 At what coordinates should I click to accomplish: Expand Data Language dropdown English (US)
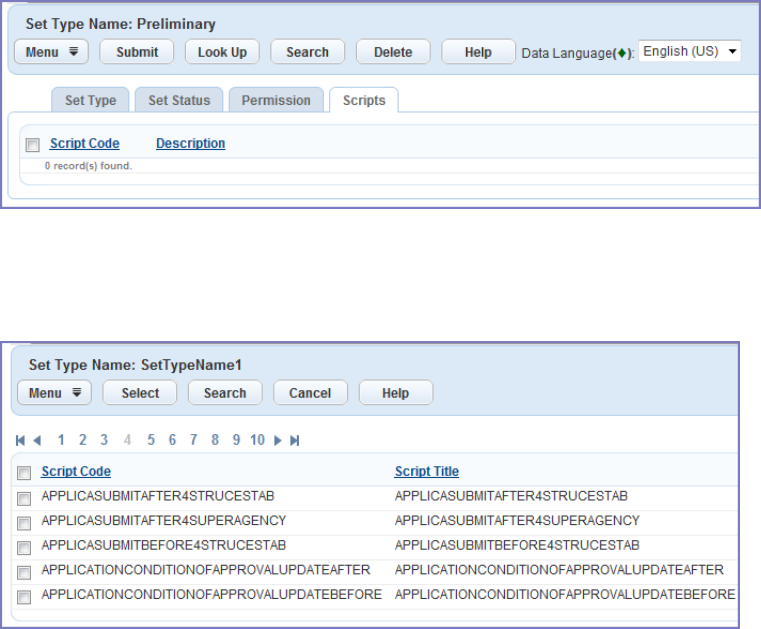[690, 51]
